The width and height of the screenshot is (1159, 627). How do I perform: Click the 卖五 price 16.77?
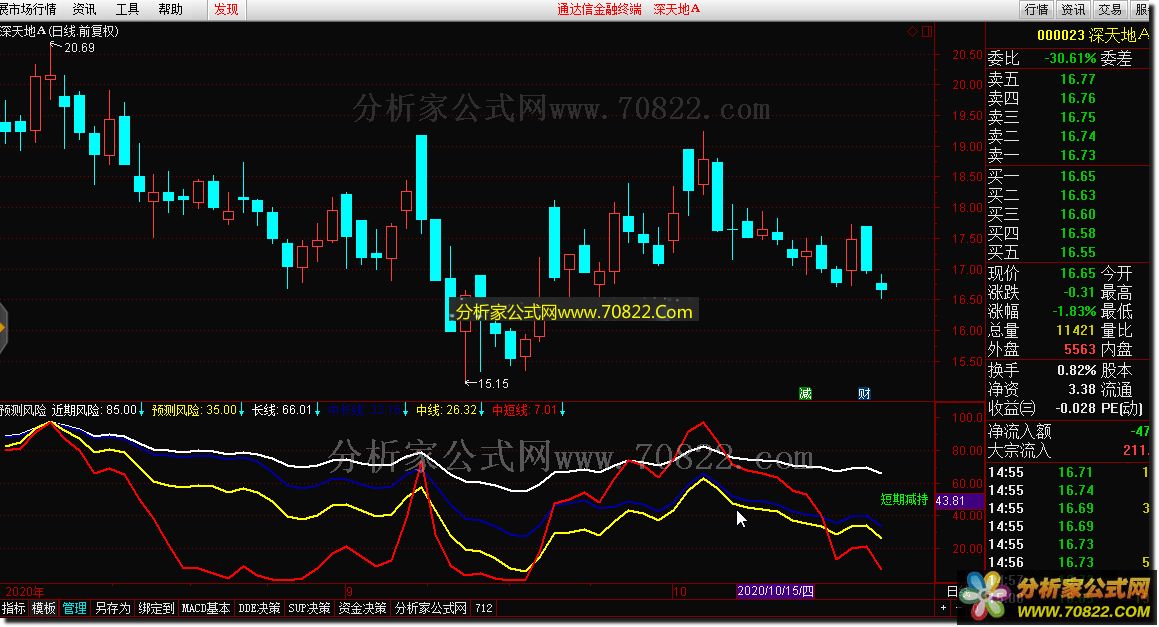pyautogui.click(x=1078, y=79)
